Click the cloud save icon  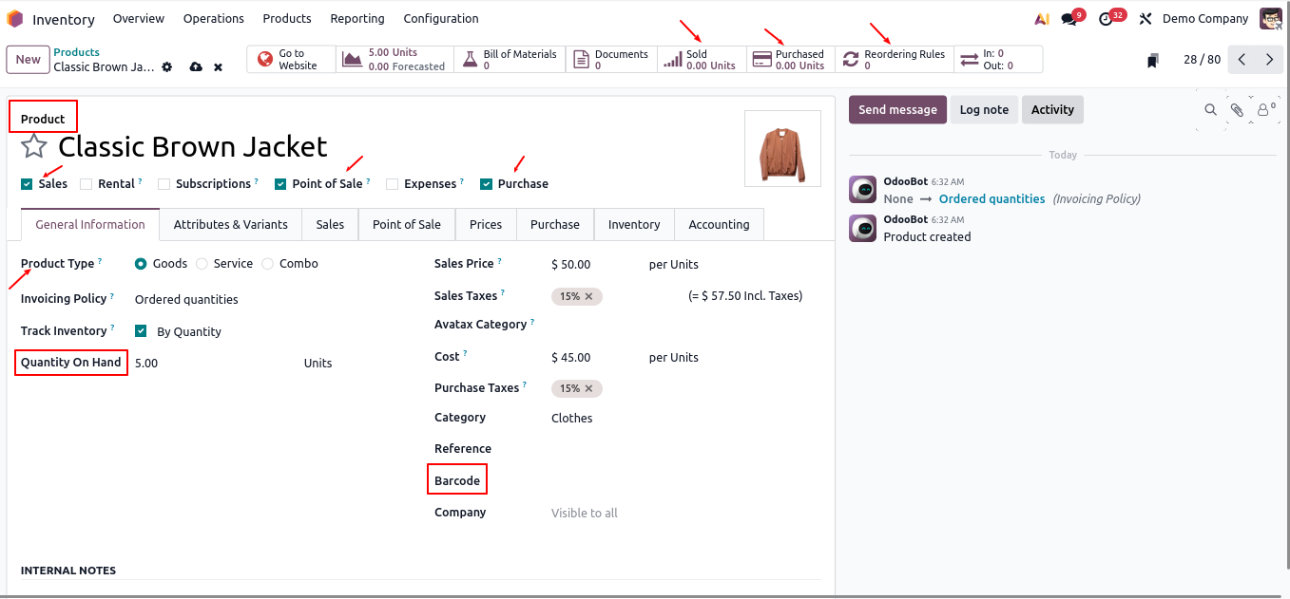pyautogui.click(x=195, y=67)
